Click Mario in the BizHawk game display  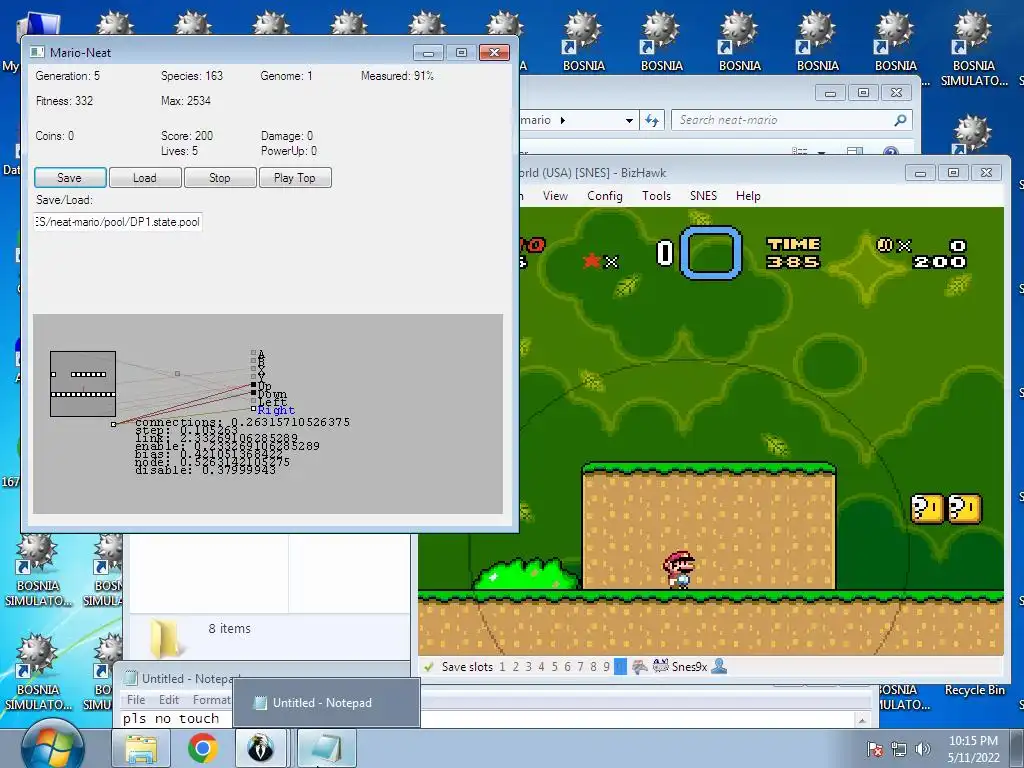679,569
